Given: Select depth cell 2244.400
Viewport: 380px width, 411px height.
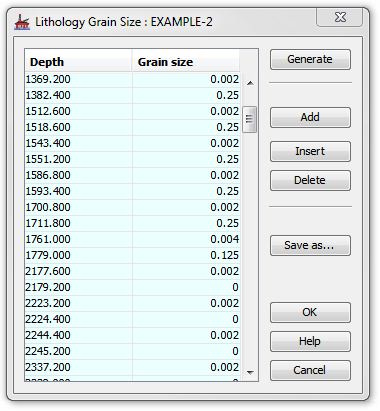Looking at the screenshot, I should click(x=79, y=335).
